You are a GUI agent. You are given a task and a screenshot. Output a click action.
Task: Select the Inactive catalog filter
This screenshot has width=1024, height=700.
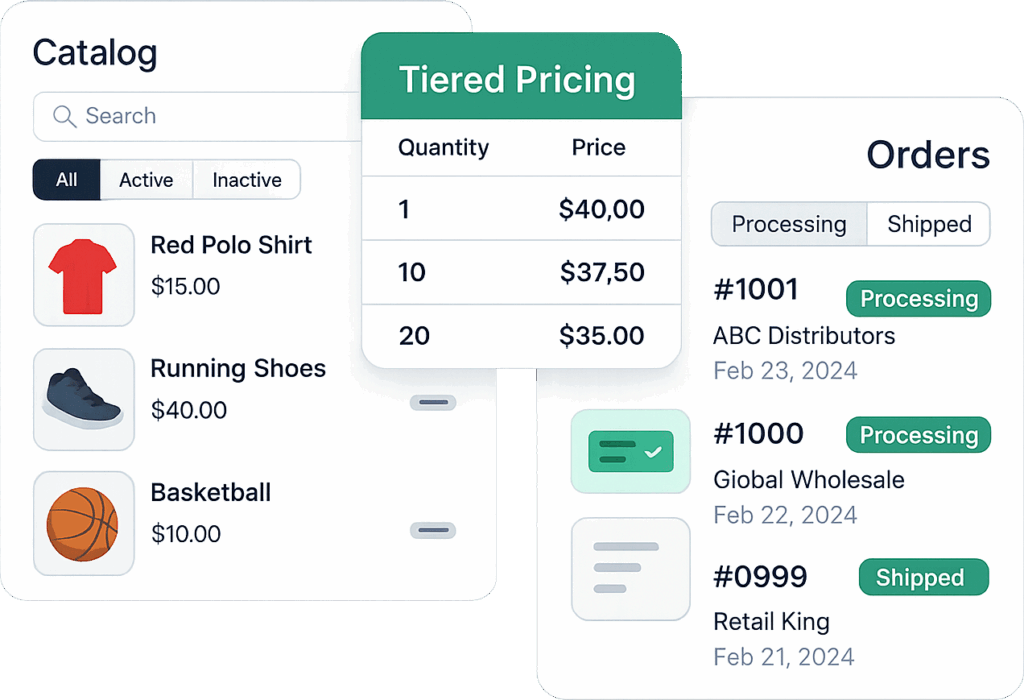pyautogui.click(x=247, y=180)
